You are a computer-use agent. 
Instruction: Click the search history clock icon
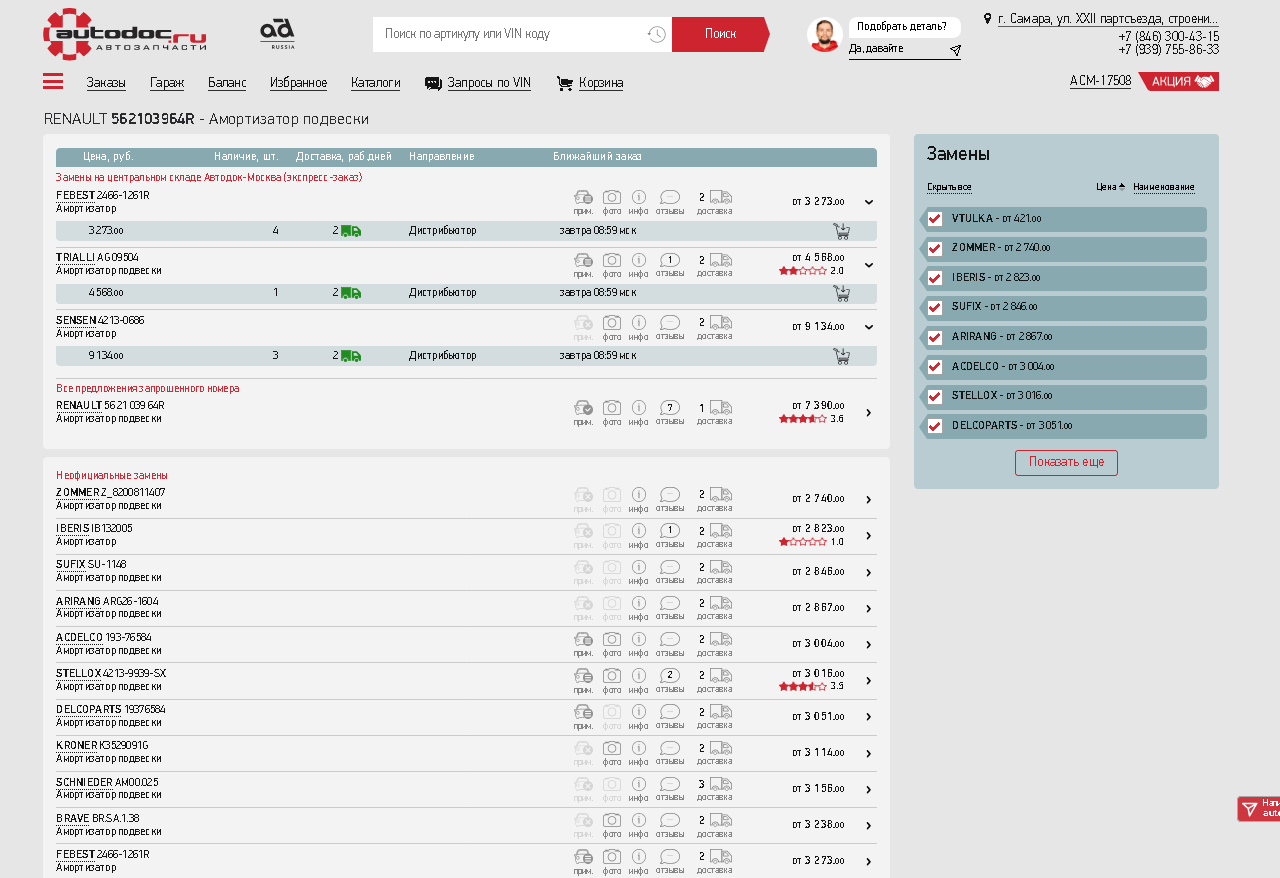[x=656, y=35]
